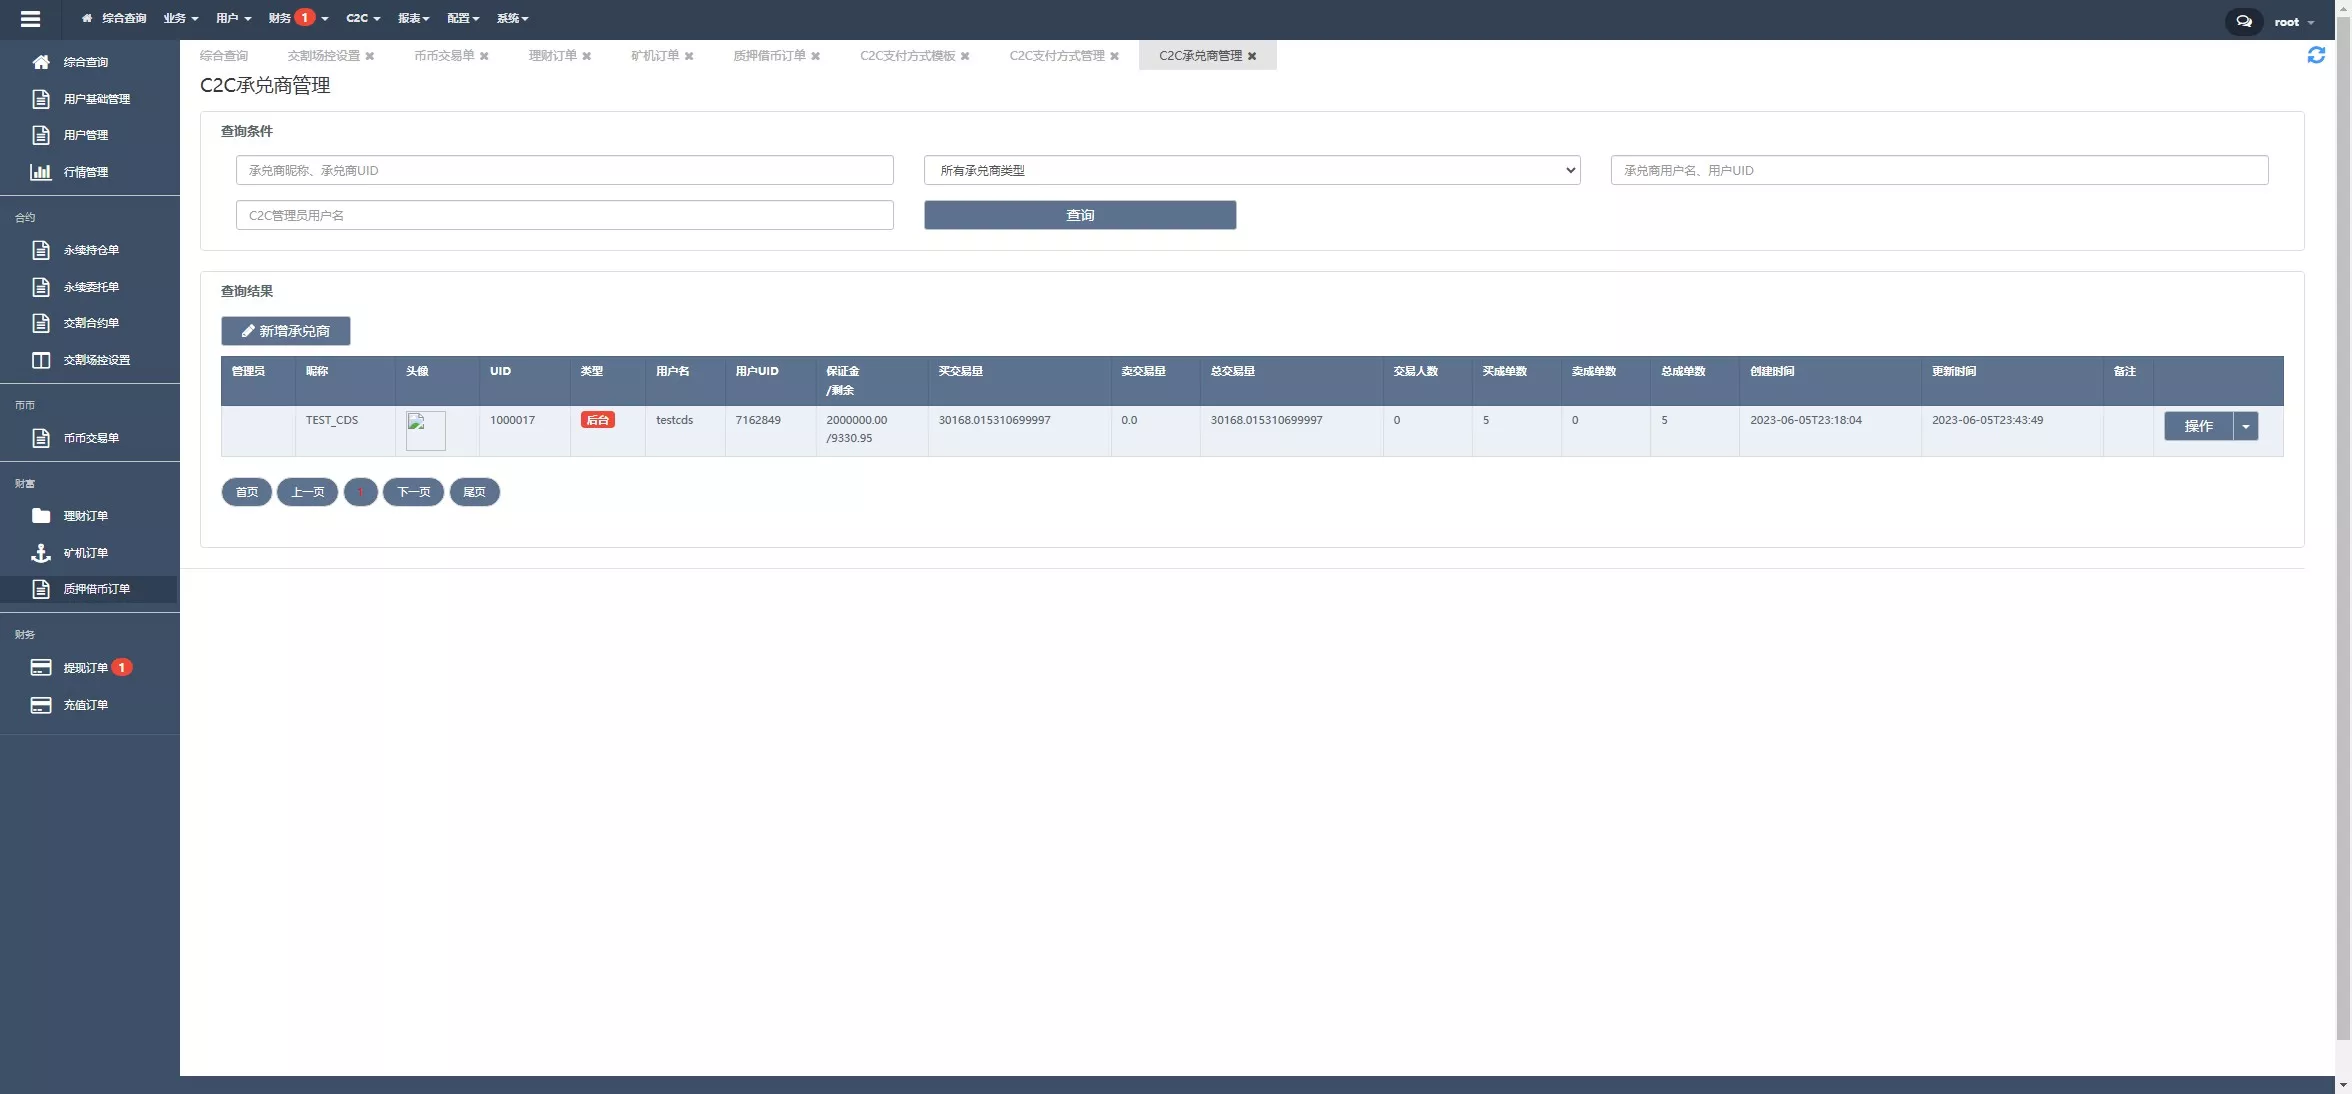2352x1094 pixels.
Task: Open the 报表 top menu
Action: (x=412, y=18)
